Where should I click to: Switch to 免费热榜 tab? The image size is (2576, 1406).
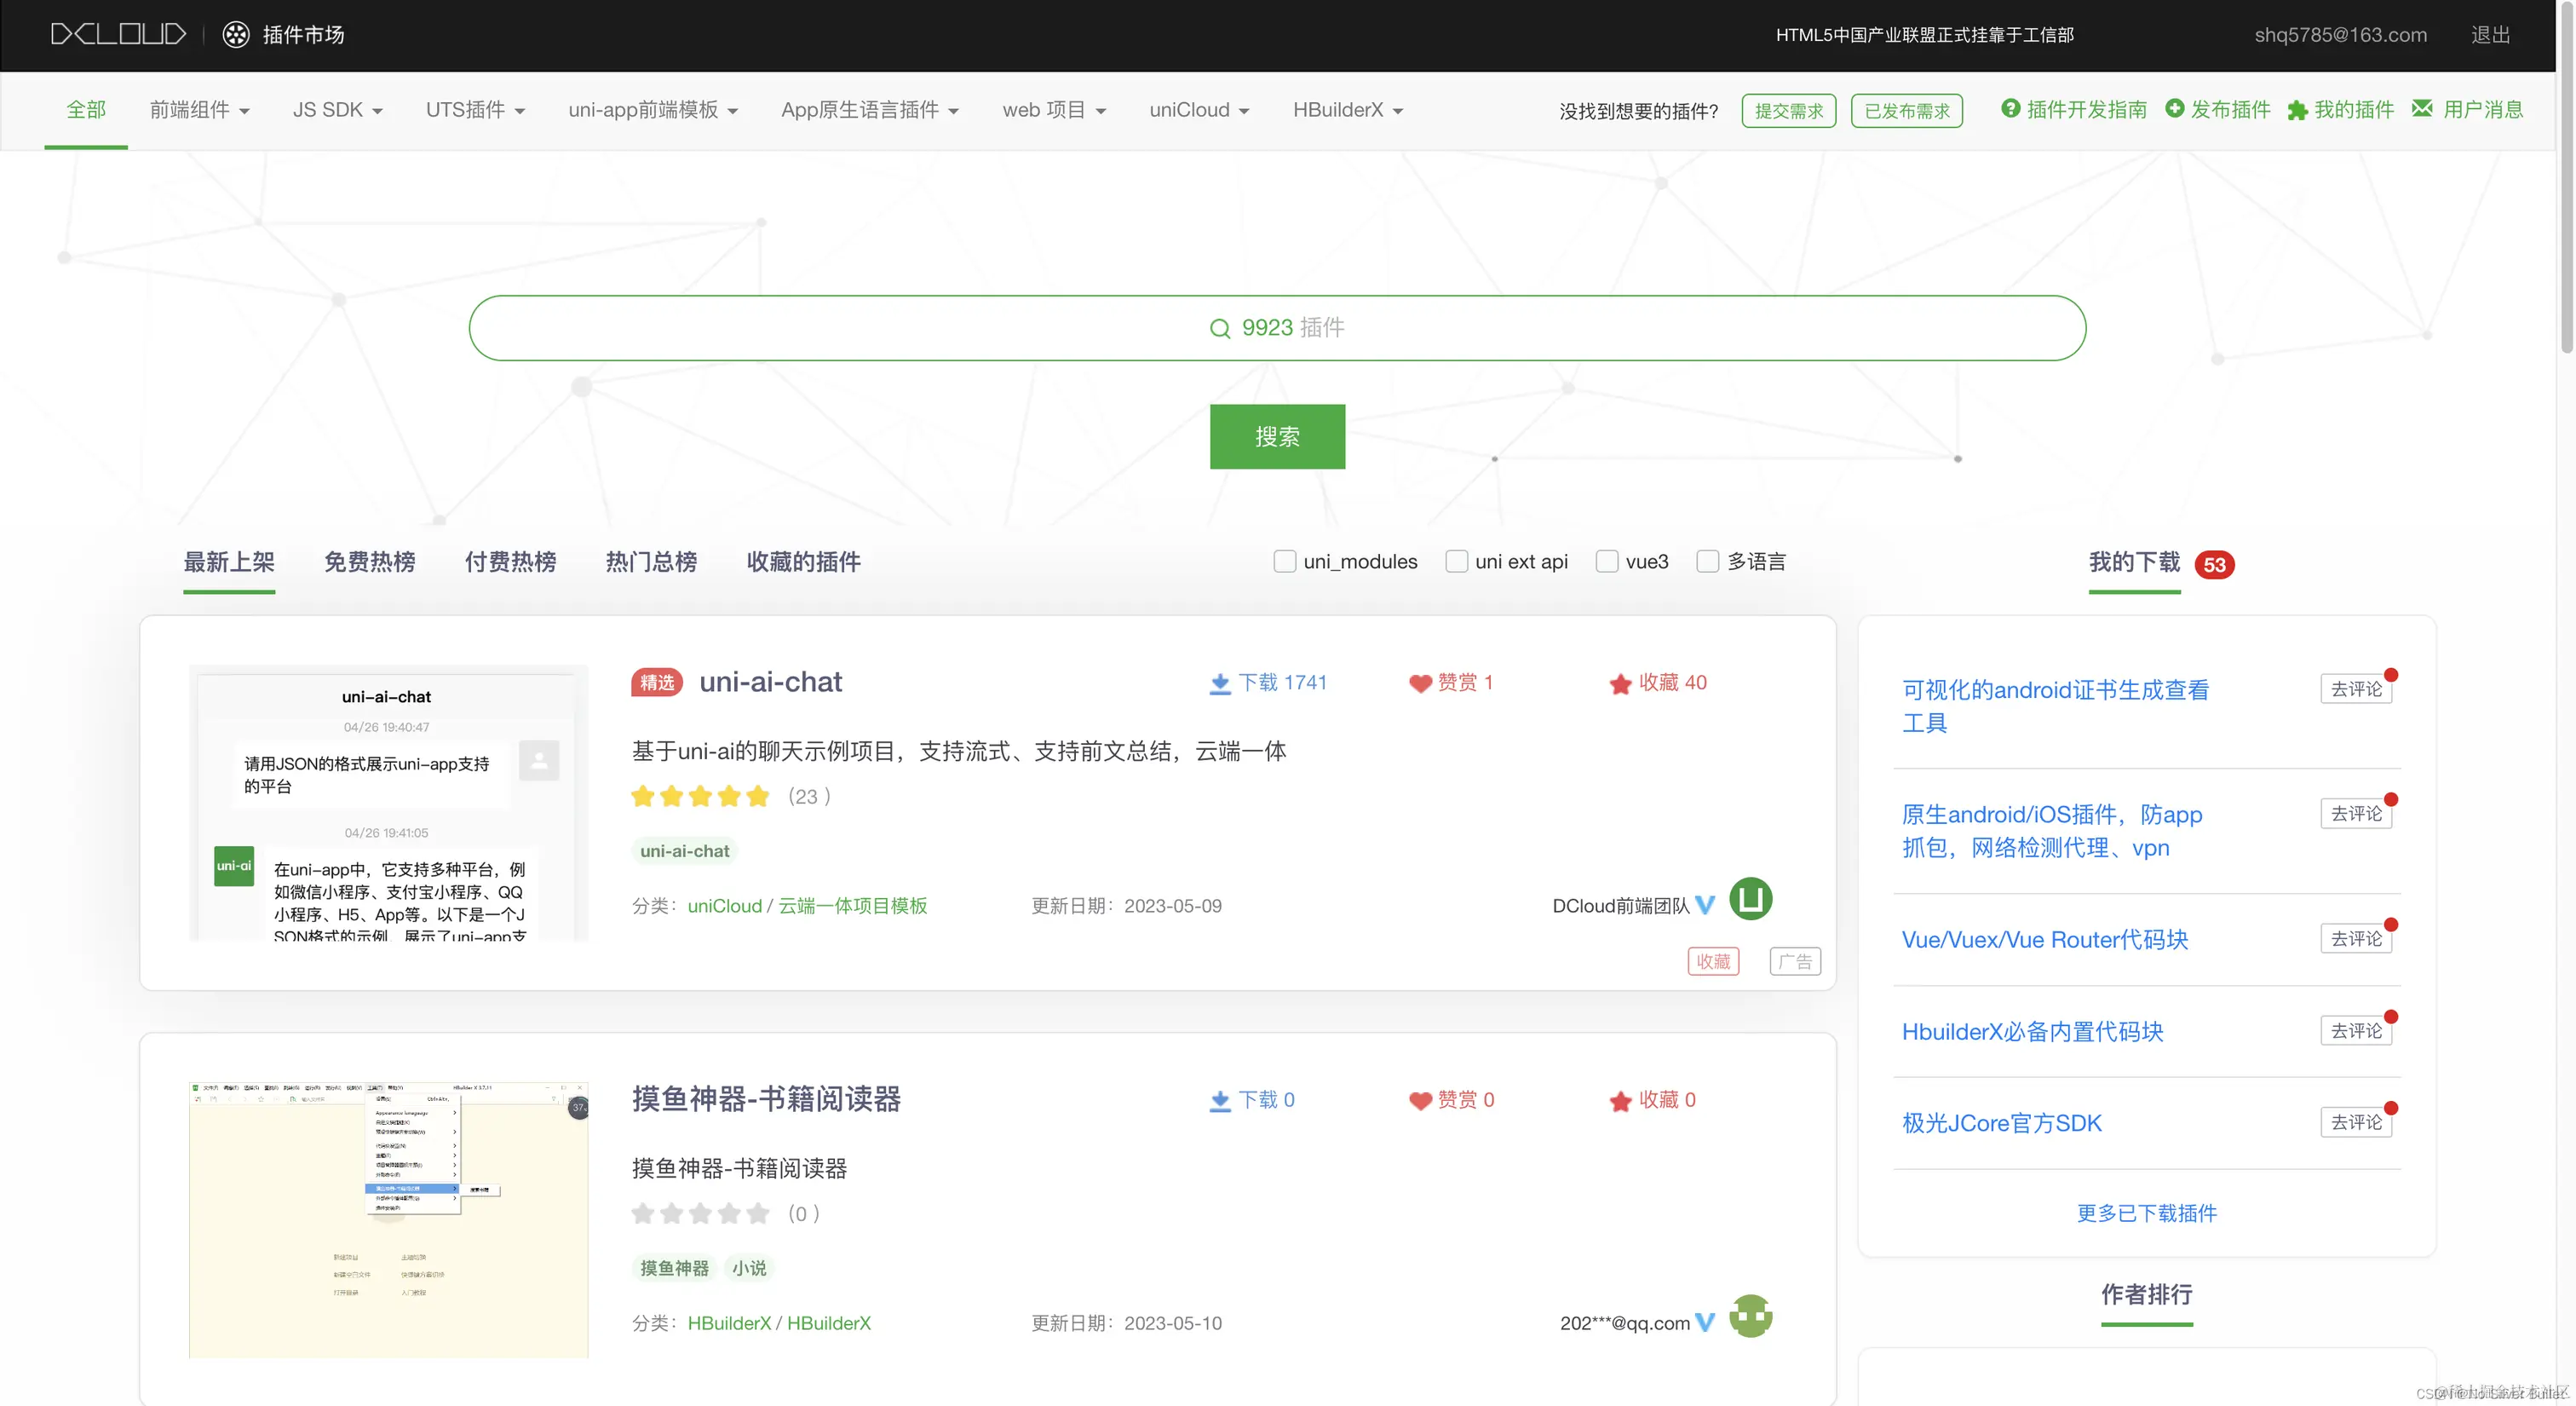(370, 562)
